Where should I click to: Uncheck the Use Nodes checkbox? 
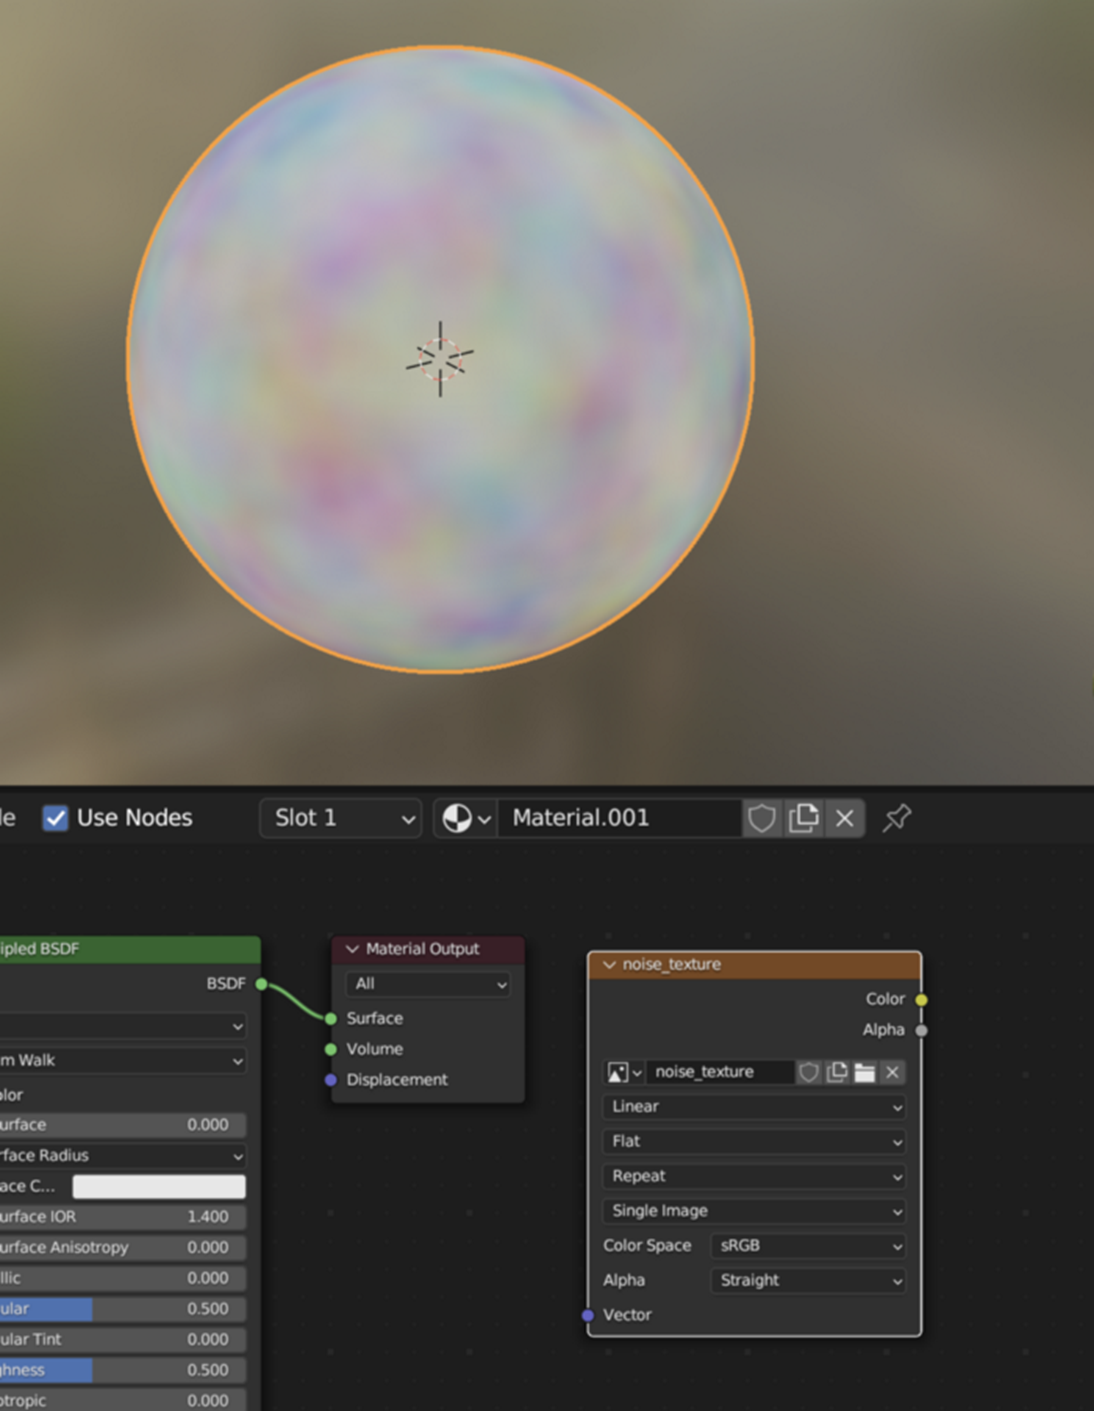(56, 818)
